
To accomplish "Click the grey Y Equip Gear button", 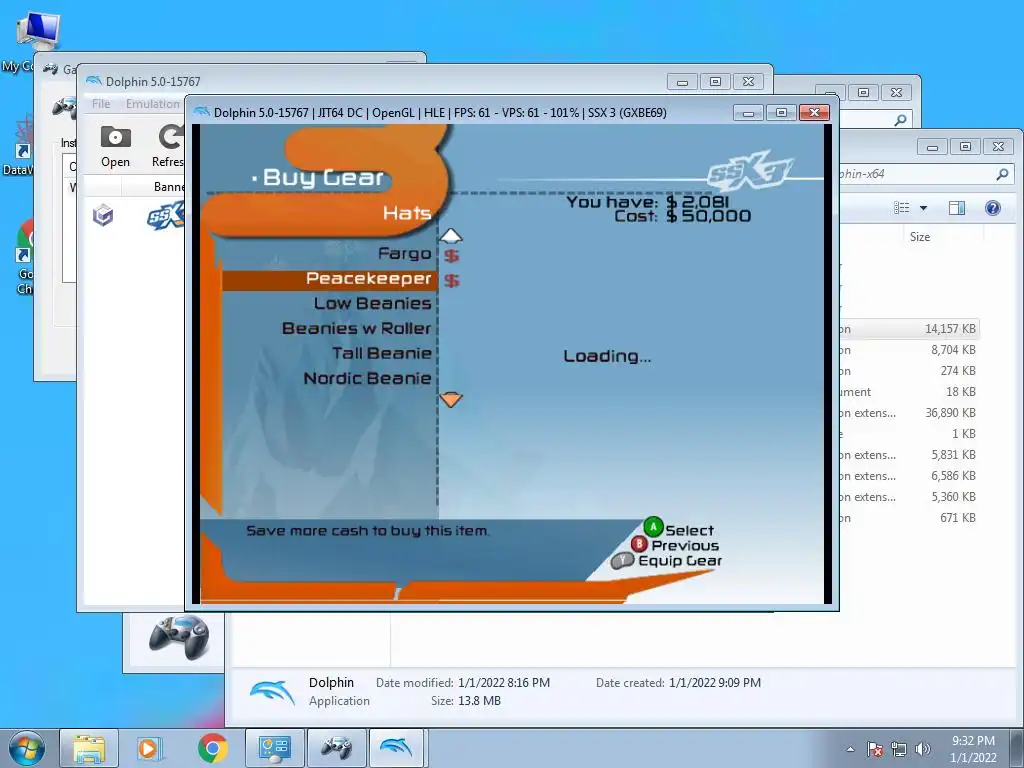I will pos(623,560).
